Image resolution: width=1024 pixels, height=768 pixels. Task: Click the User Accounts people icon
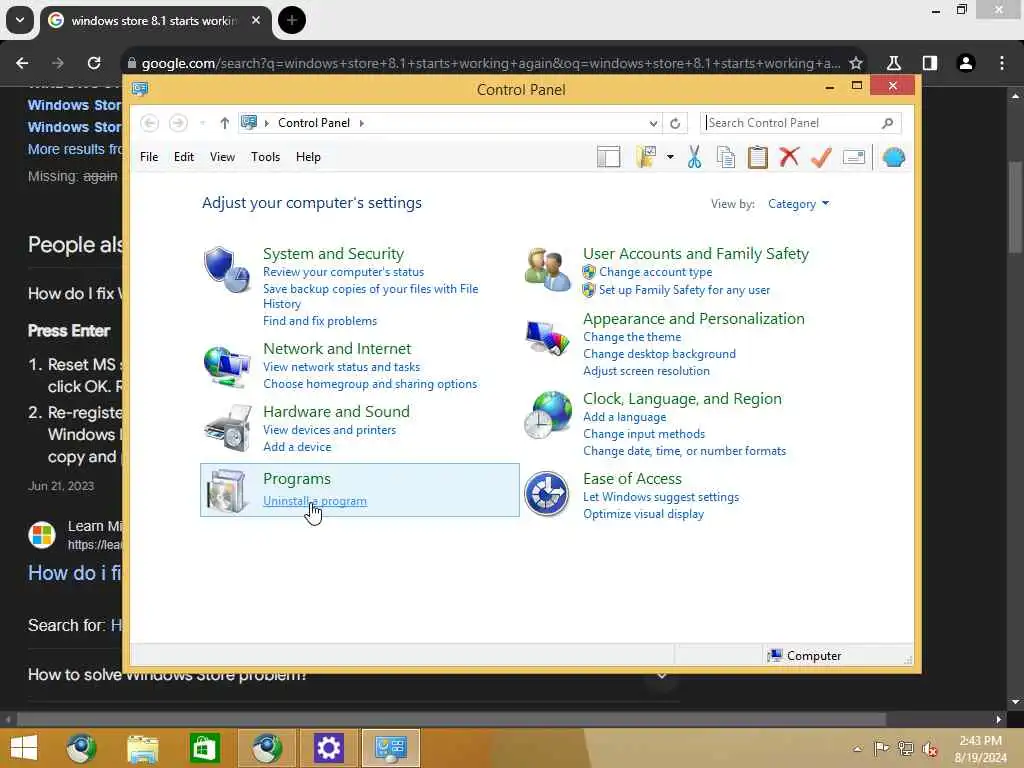pyautogui.click(x=547, y=269)
